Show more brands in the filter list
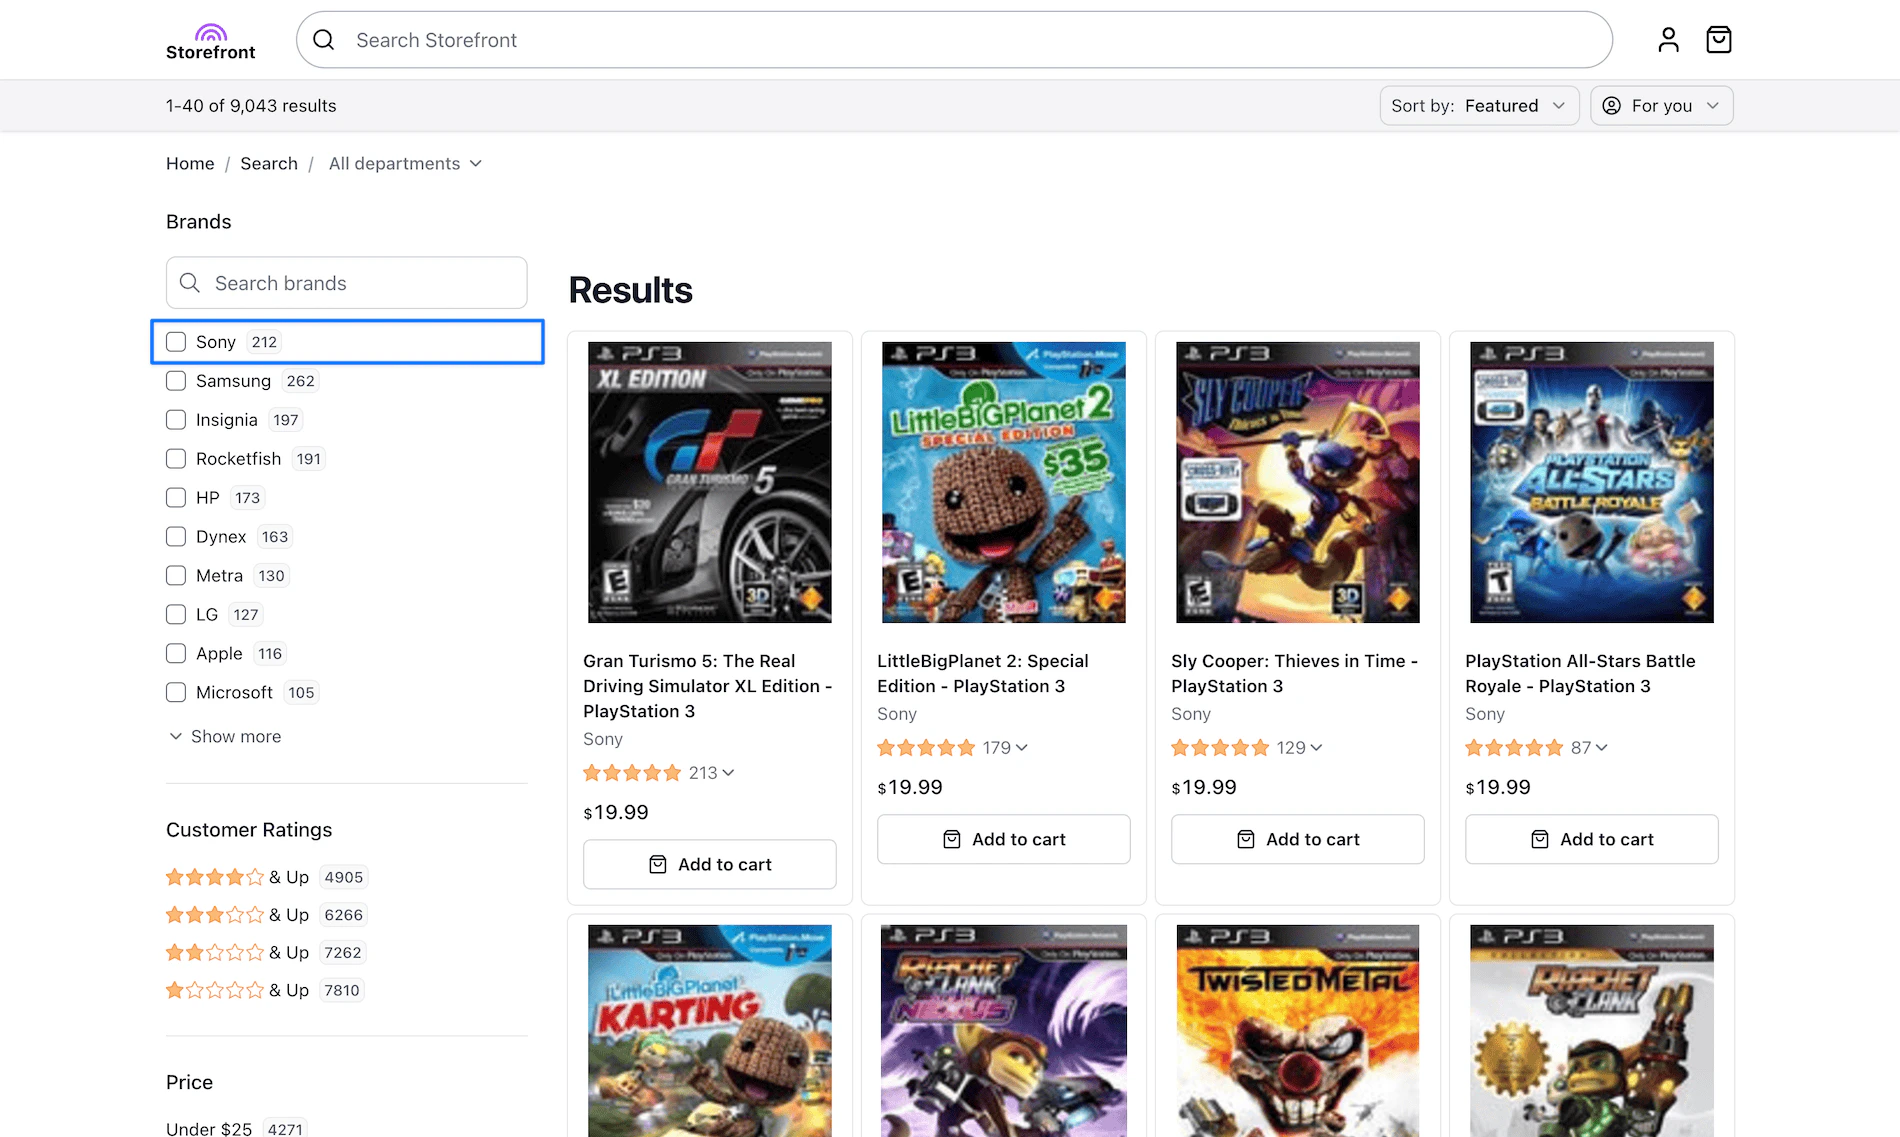The image size is (1900, 1137). coord(224,736)
